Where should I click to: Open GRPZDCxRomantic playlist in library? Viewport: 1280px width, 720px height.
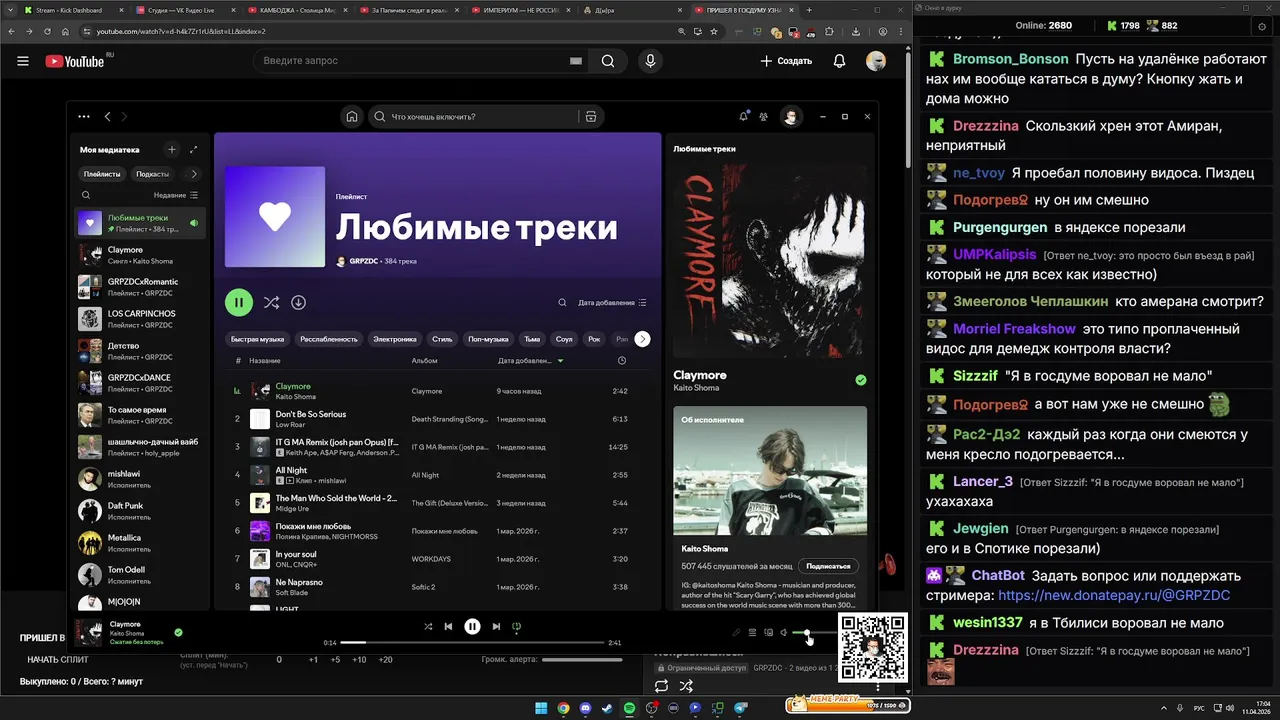140,286
